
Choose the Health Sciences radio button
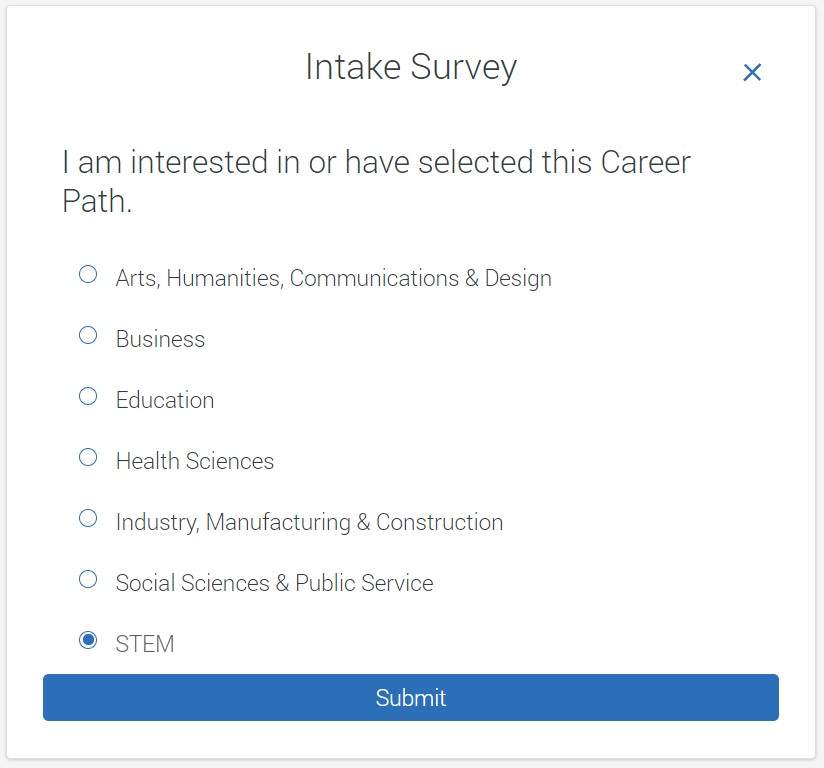88,456
